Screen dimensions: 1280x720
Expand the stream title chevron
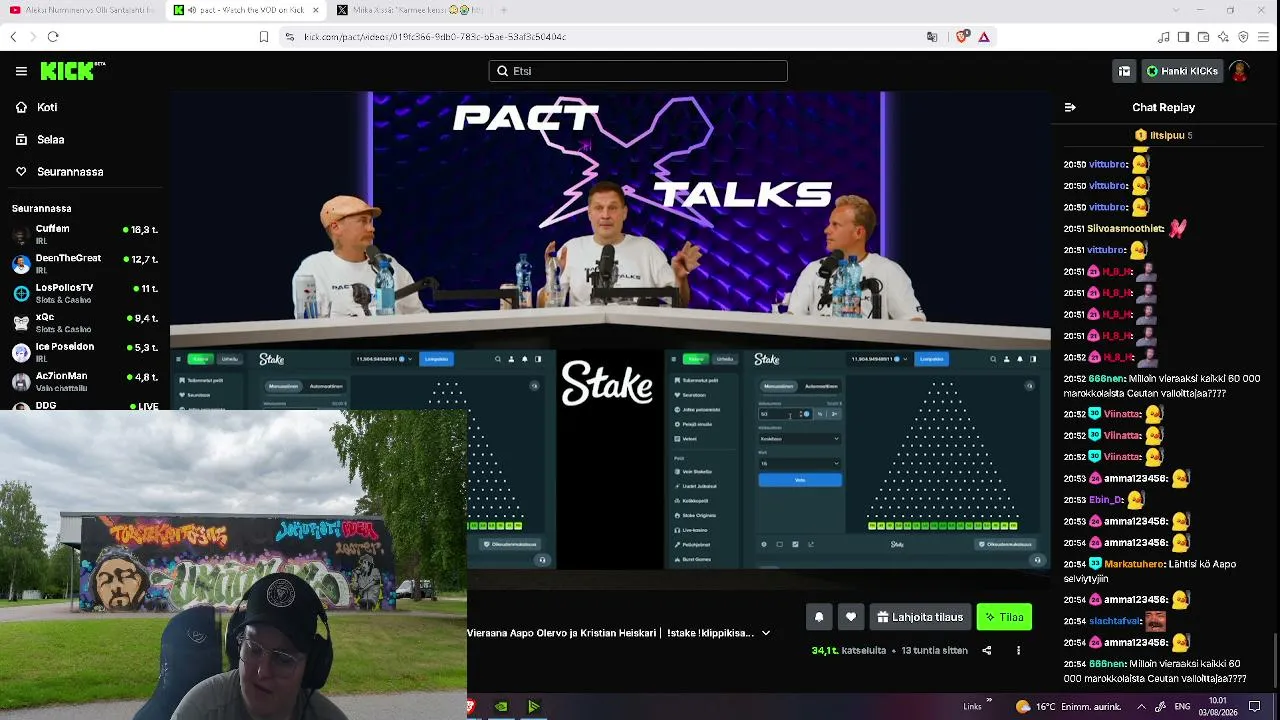point(766,633)
